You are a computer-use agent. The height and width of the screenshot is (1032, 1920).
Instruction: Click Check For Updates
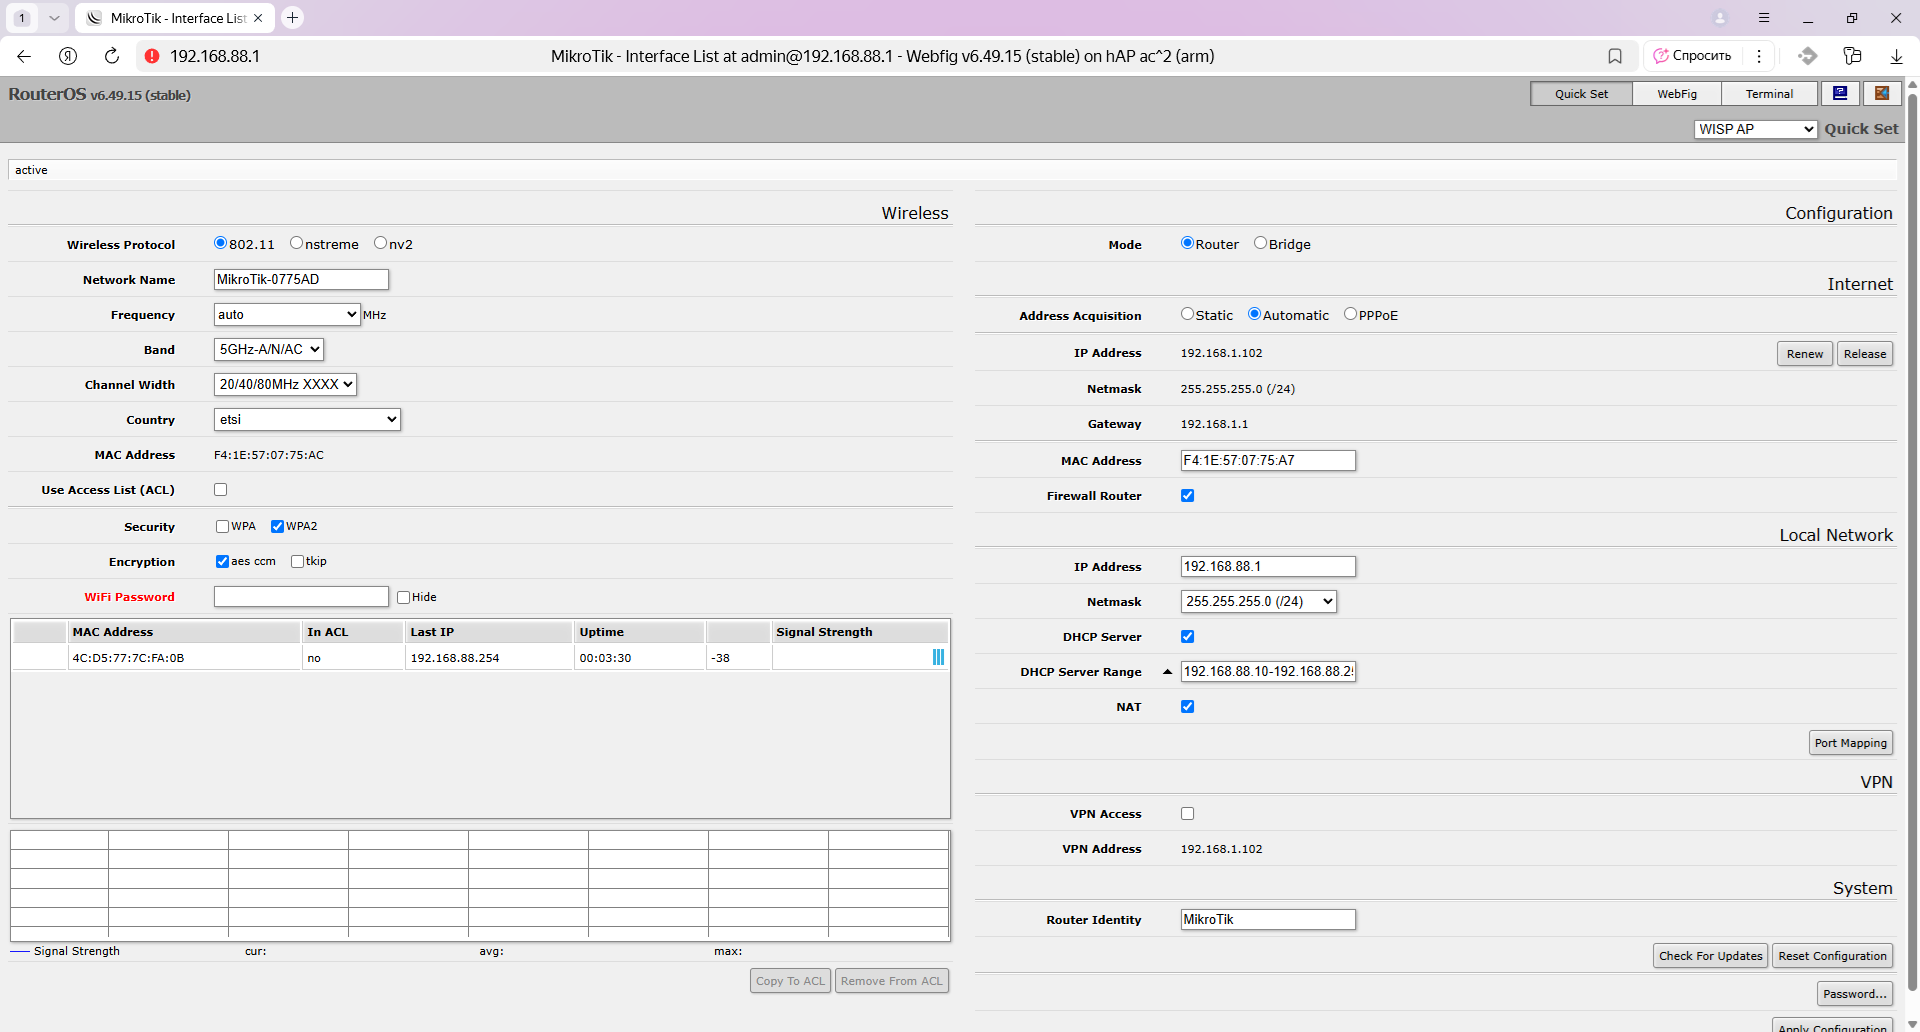point(1710,956)
